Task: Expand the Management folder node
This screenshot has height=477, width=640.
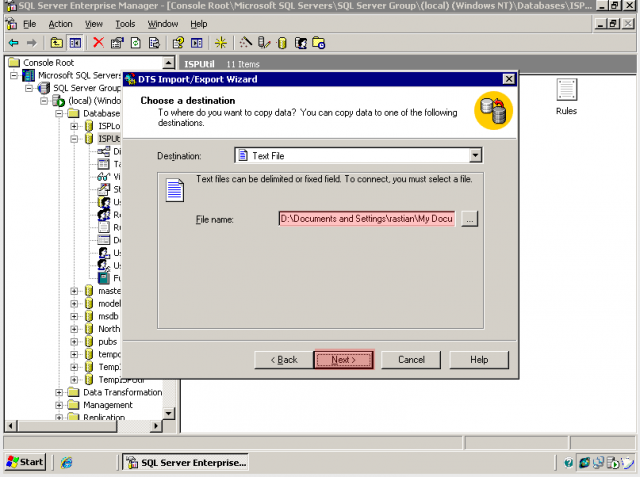Action: pos(59,405)
